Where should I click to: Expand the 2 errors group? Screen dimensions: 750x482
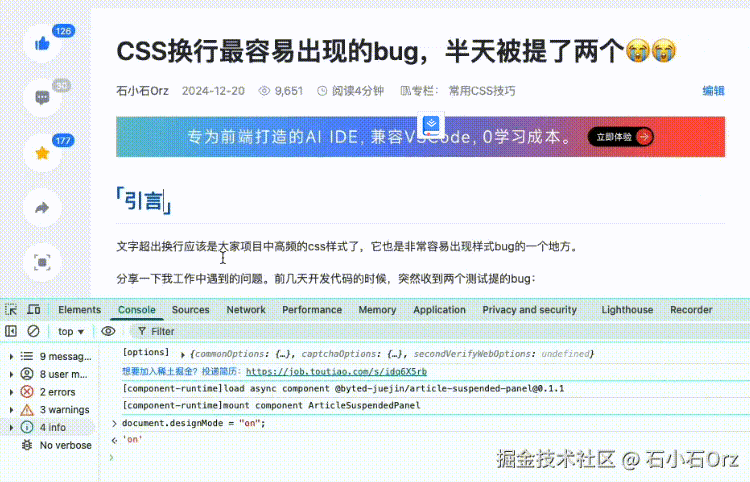[11, 392]
